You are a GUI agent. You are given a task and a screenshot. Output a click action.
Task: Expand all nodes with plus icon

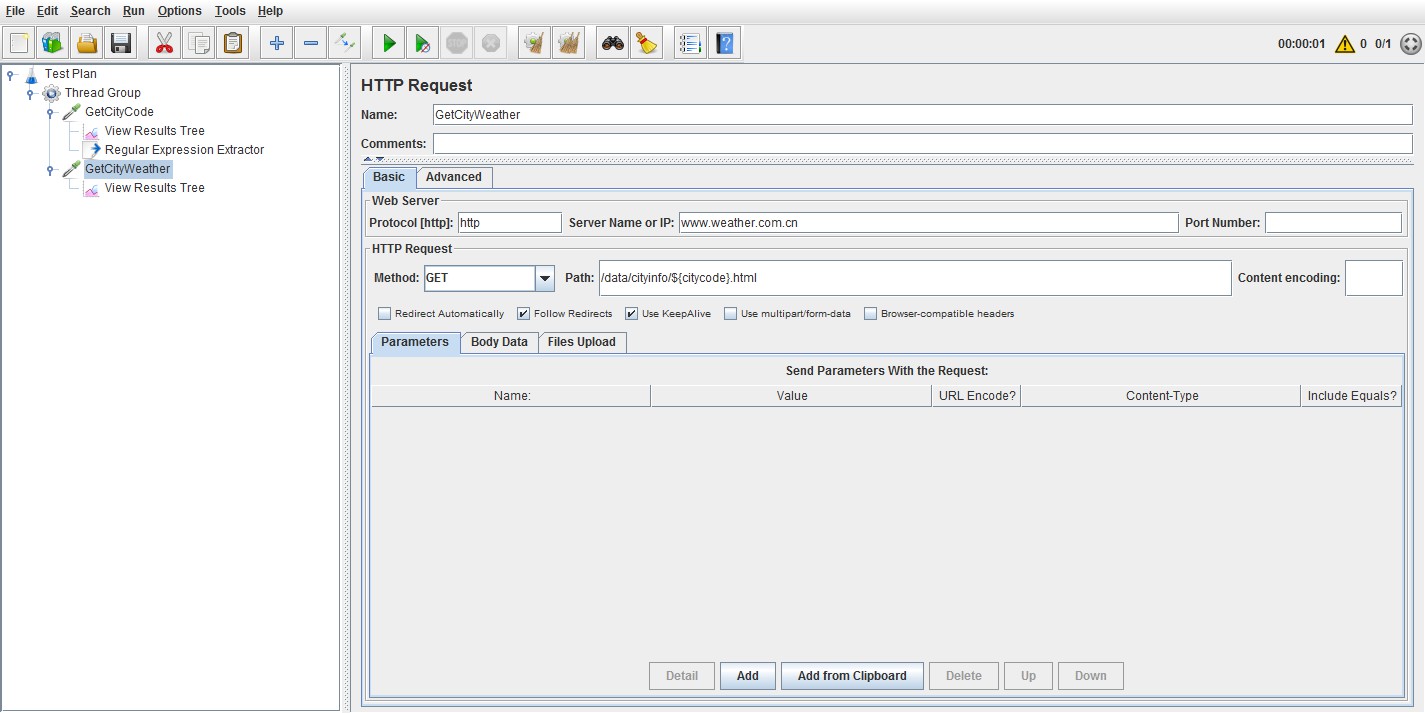[x=277, y=43]
